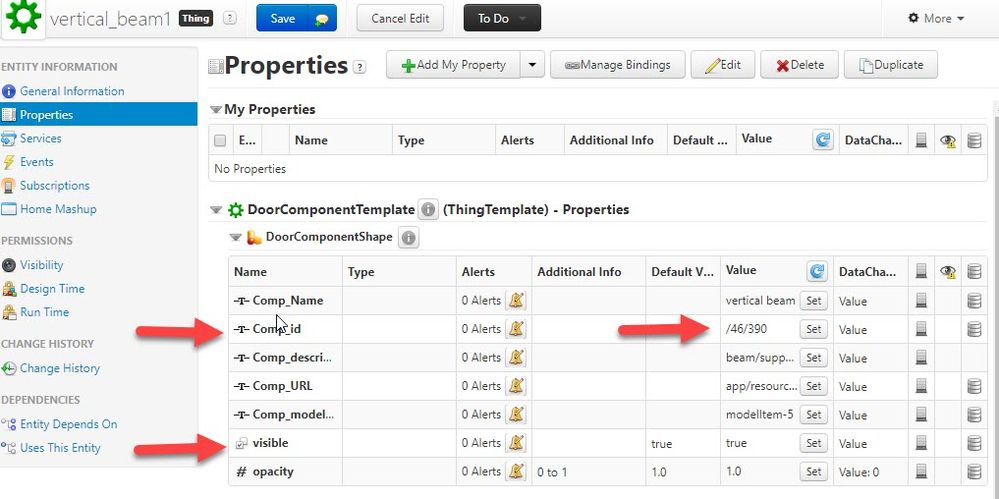Click alert bell icon for Comp_URL
The image size is (999, 499).
[x=516, y=386]
